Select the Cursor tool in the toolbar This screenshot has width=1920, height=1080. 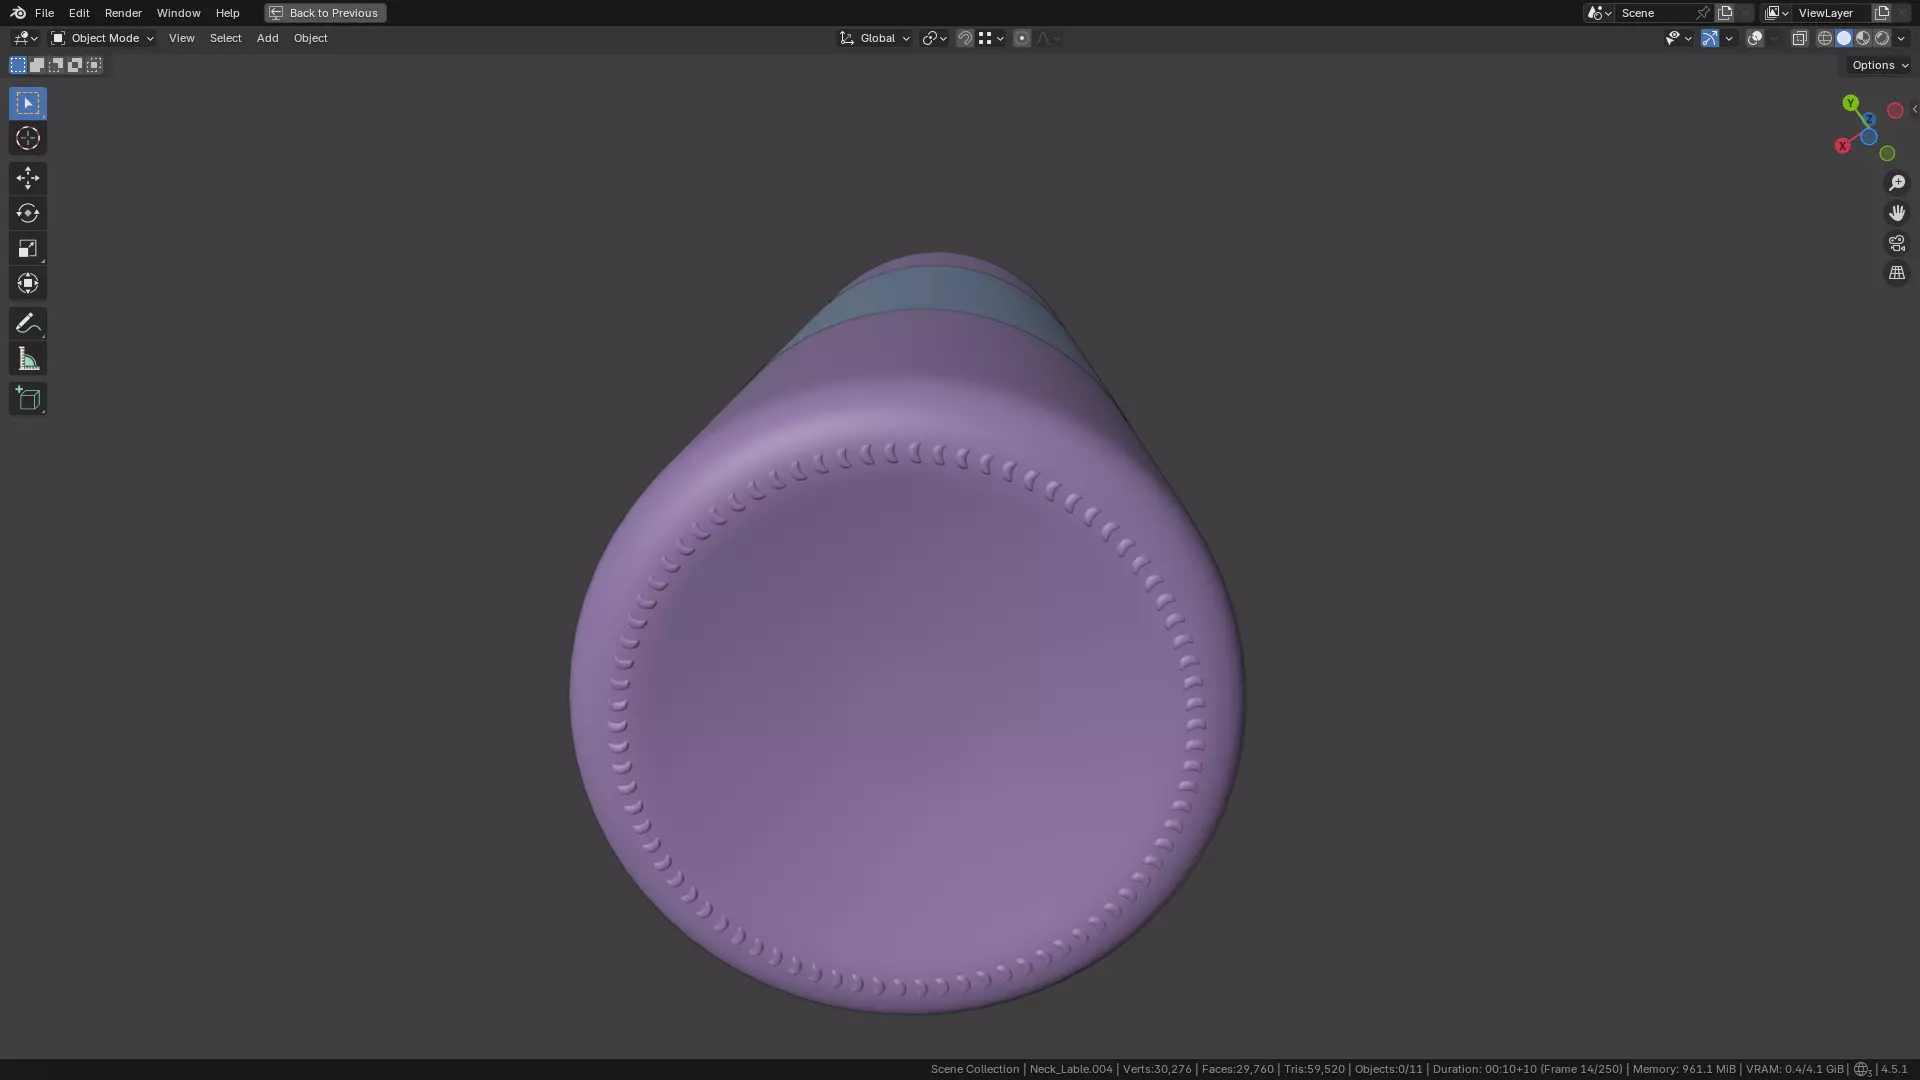[x=27, y=138]
